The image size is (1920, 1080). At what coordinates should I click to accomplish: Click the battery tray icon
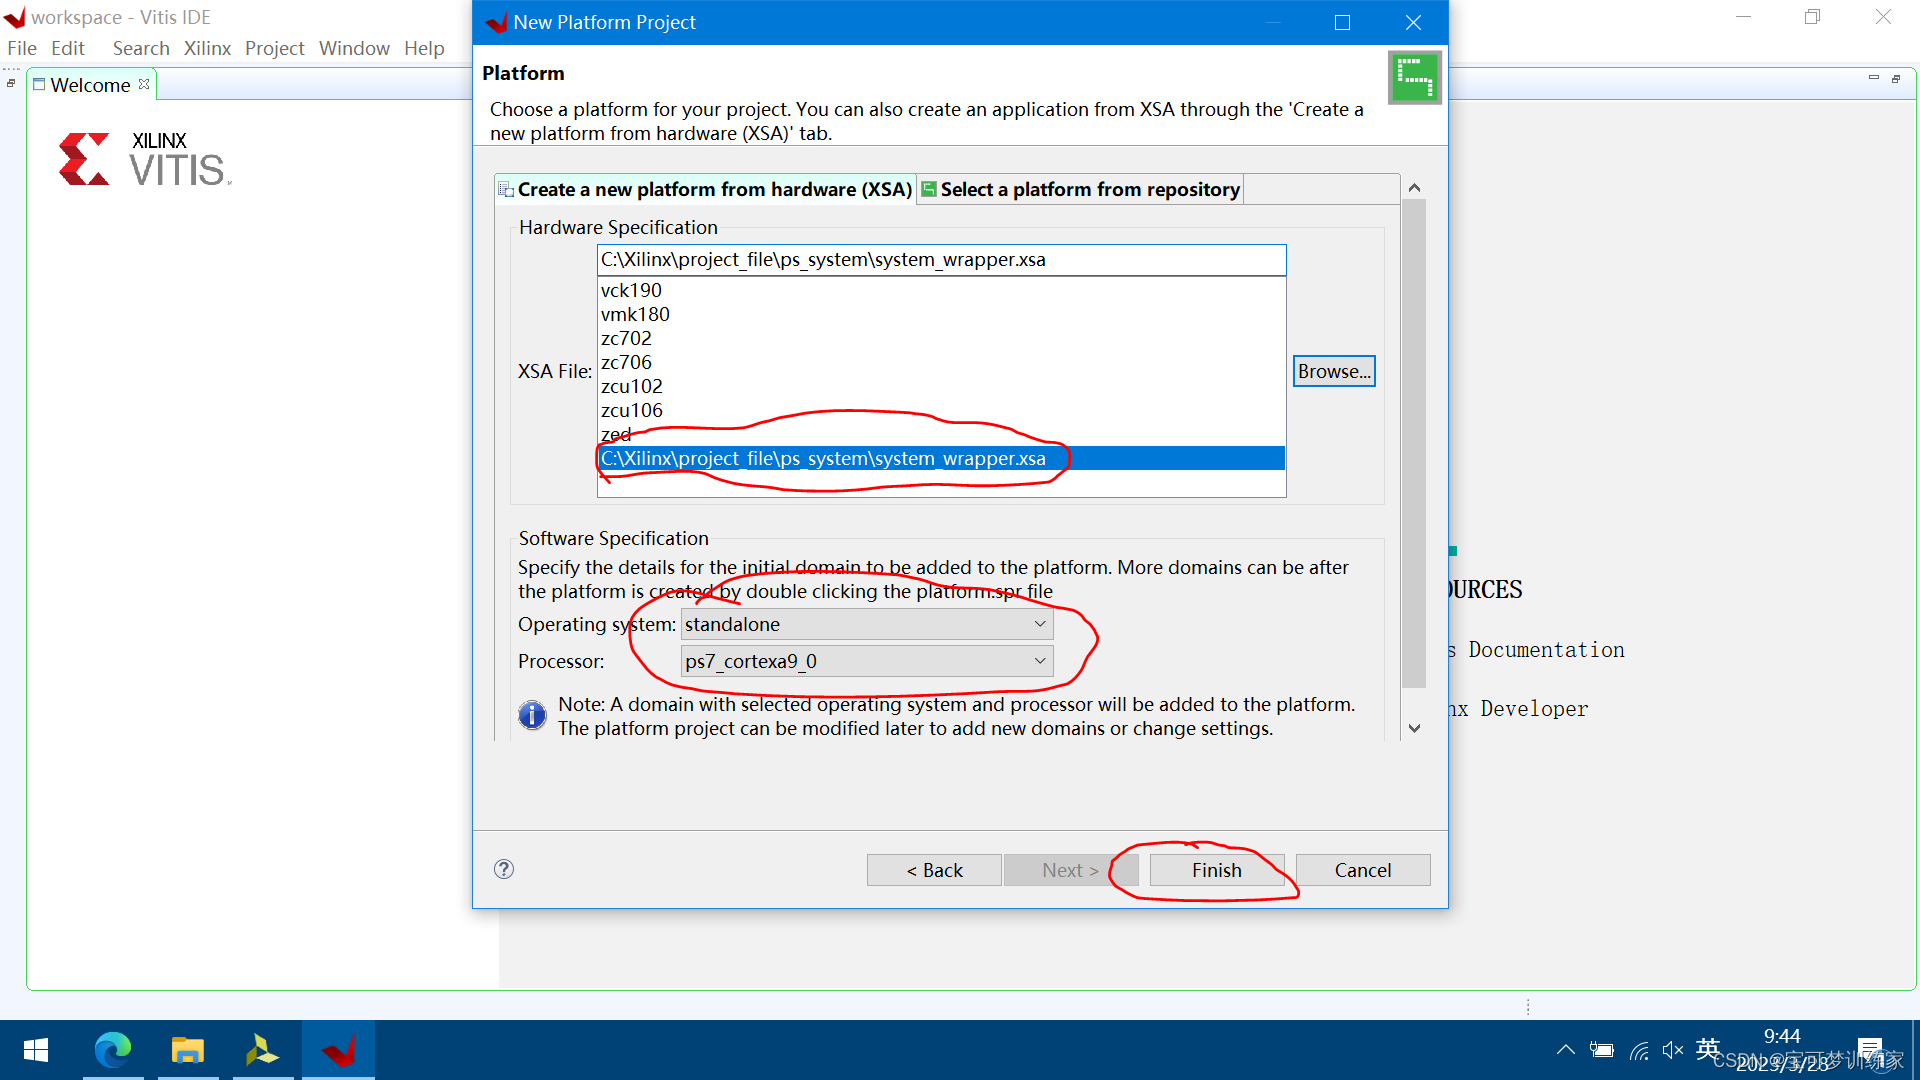pyautogui.click(x=1602, y=1050)
